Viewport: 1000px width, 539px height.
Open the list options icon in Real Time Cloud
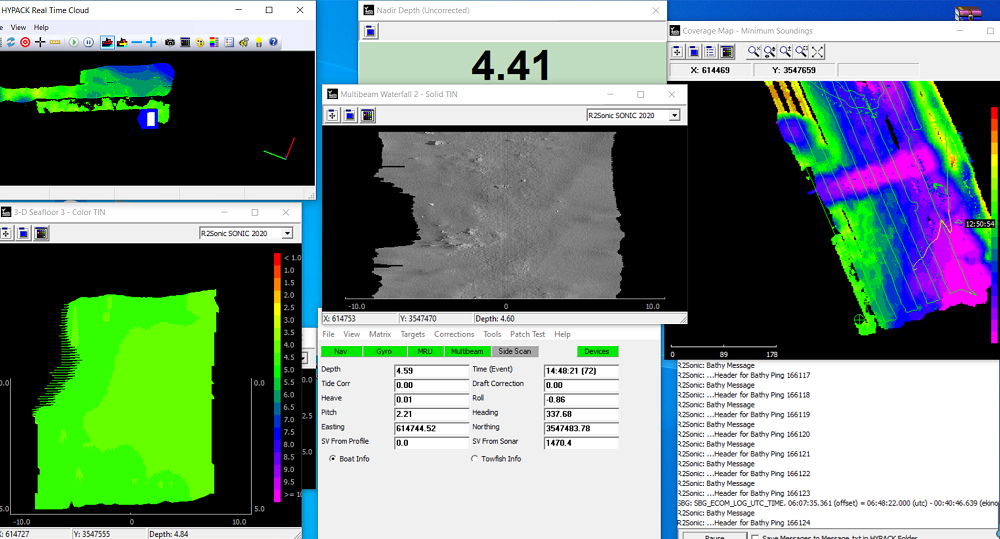pos(229,42)
